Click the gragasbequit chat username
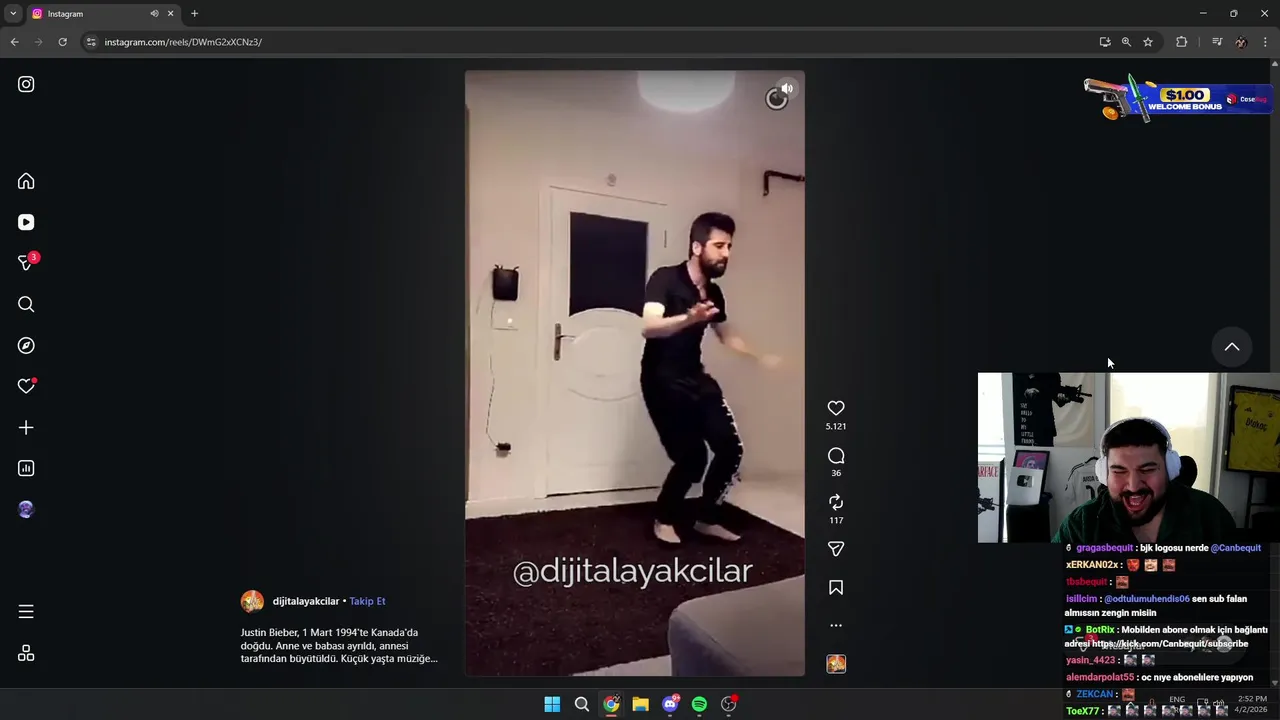This screenshot has height=720, width=1280. tap(1105, 548)
